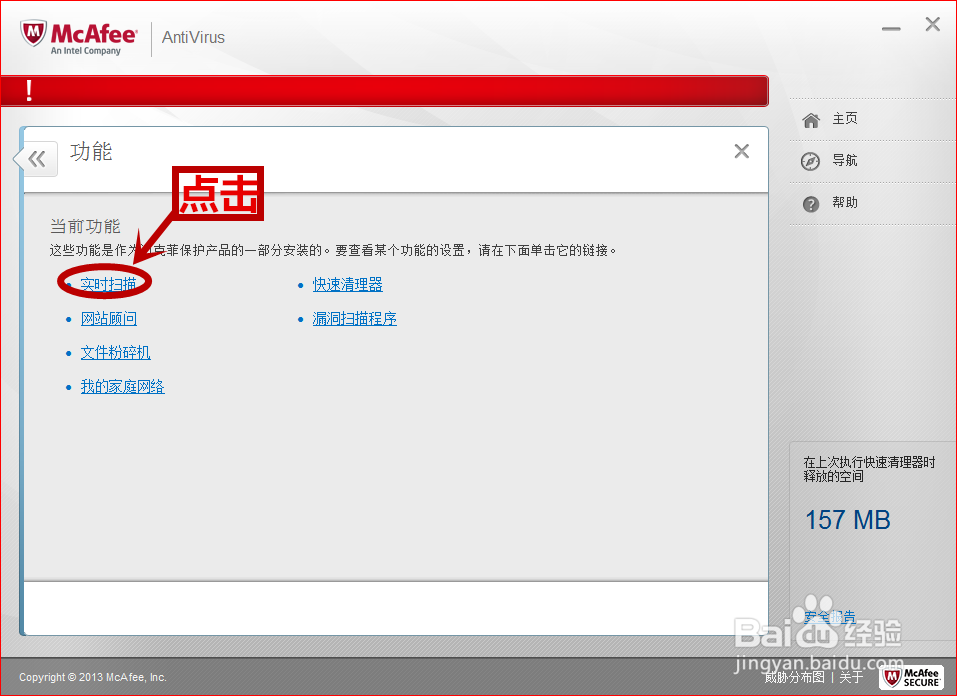The width and height of the screenshot is (957, 696).
Task: Click the compass icon beside 导航
Action: pyautogui.click(x=811, y=161)
